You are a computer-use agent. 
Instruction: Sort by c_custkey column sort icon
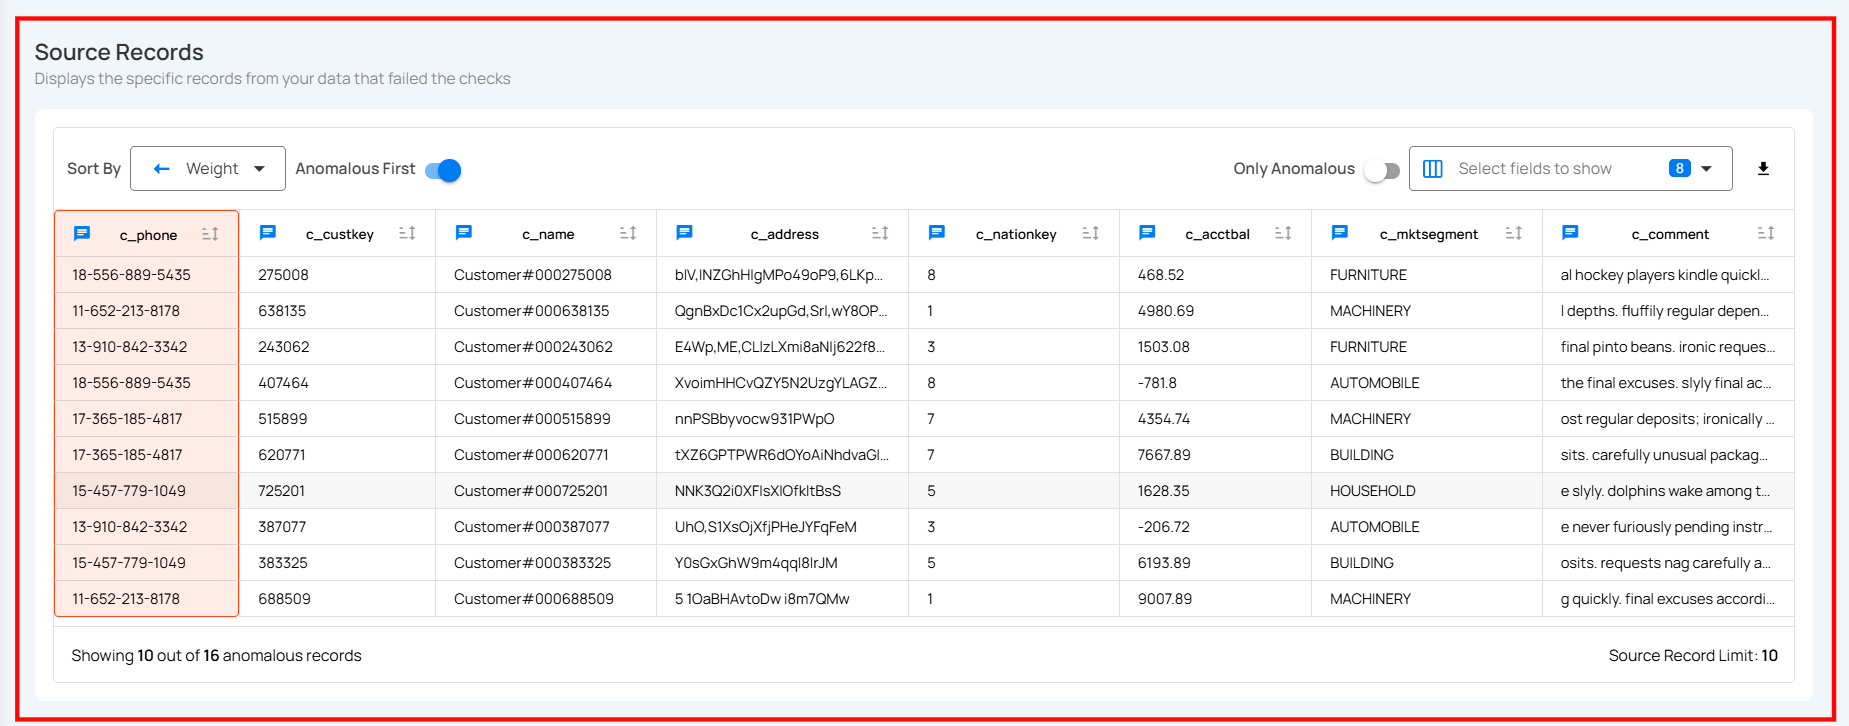[x=407, y=233]
